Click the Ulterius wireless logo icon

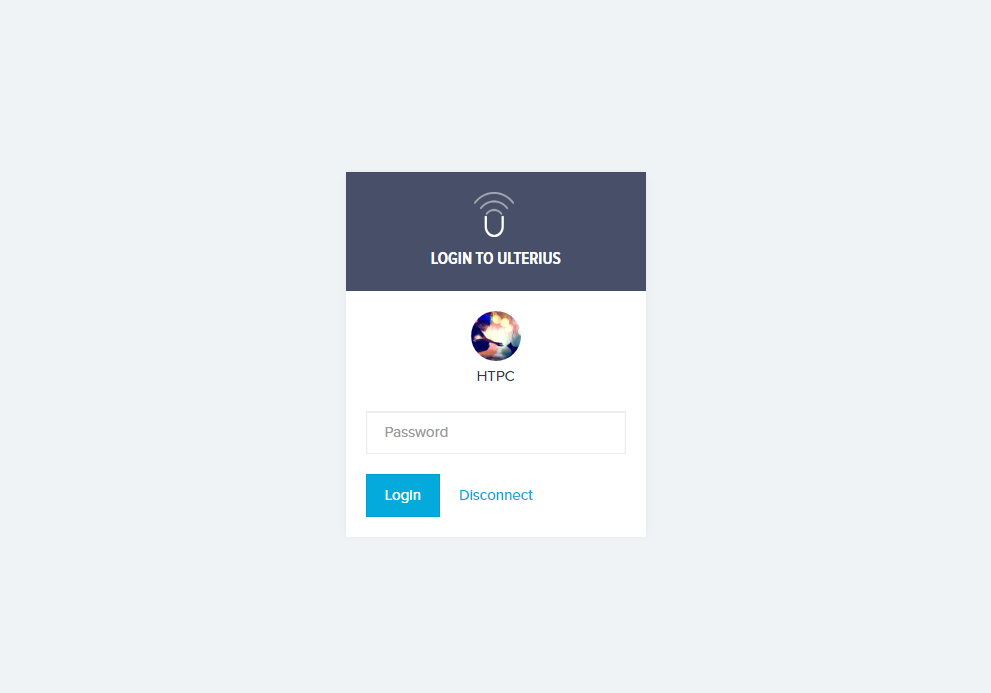point(494,214)
